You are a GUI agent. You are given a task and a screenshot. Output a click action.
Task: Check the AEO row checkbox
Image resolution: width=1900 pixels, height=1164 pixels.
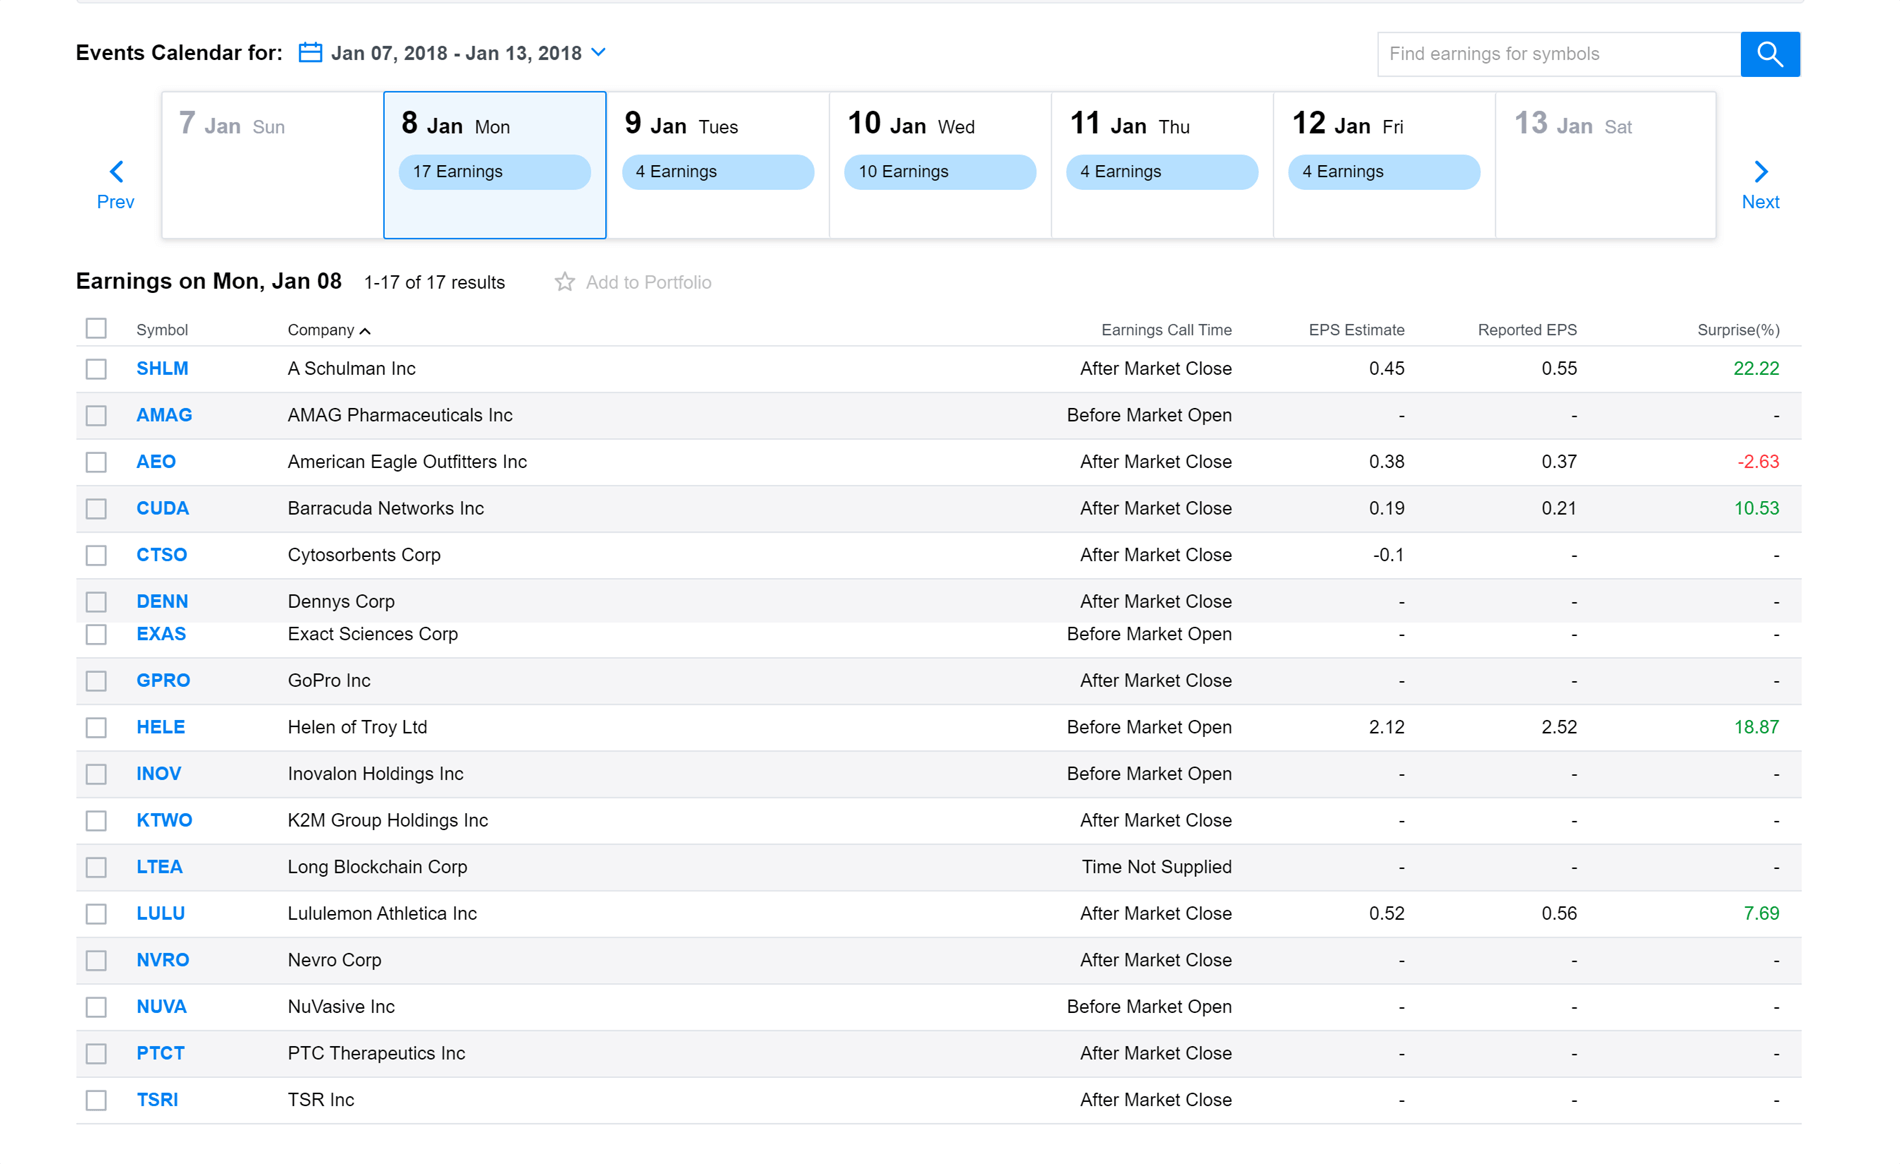coord(96,462)
